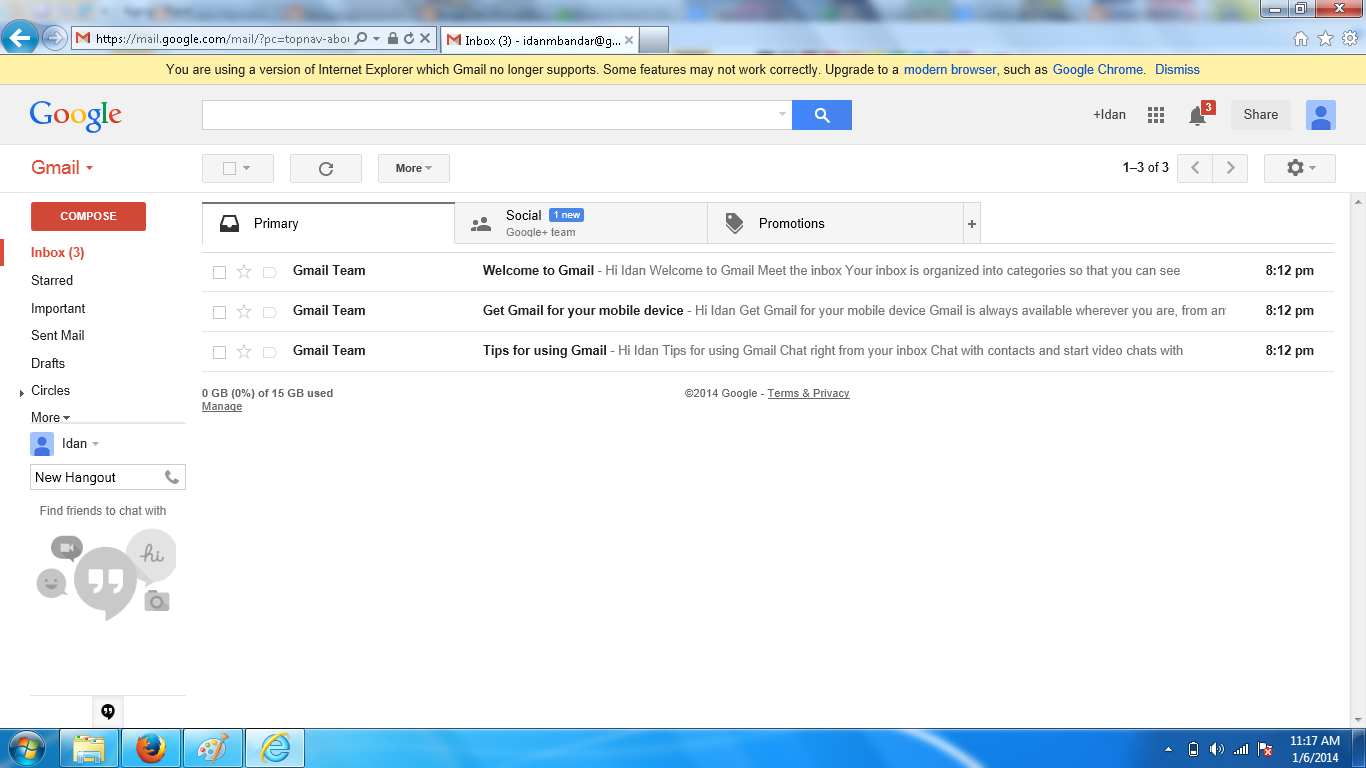The image size is (1366, 768).
Task: Open the Starred folder
Action: 52,281
